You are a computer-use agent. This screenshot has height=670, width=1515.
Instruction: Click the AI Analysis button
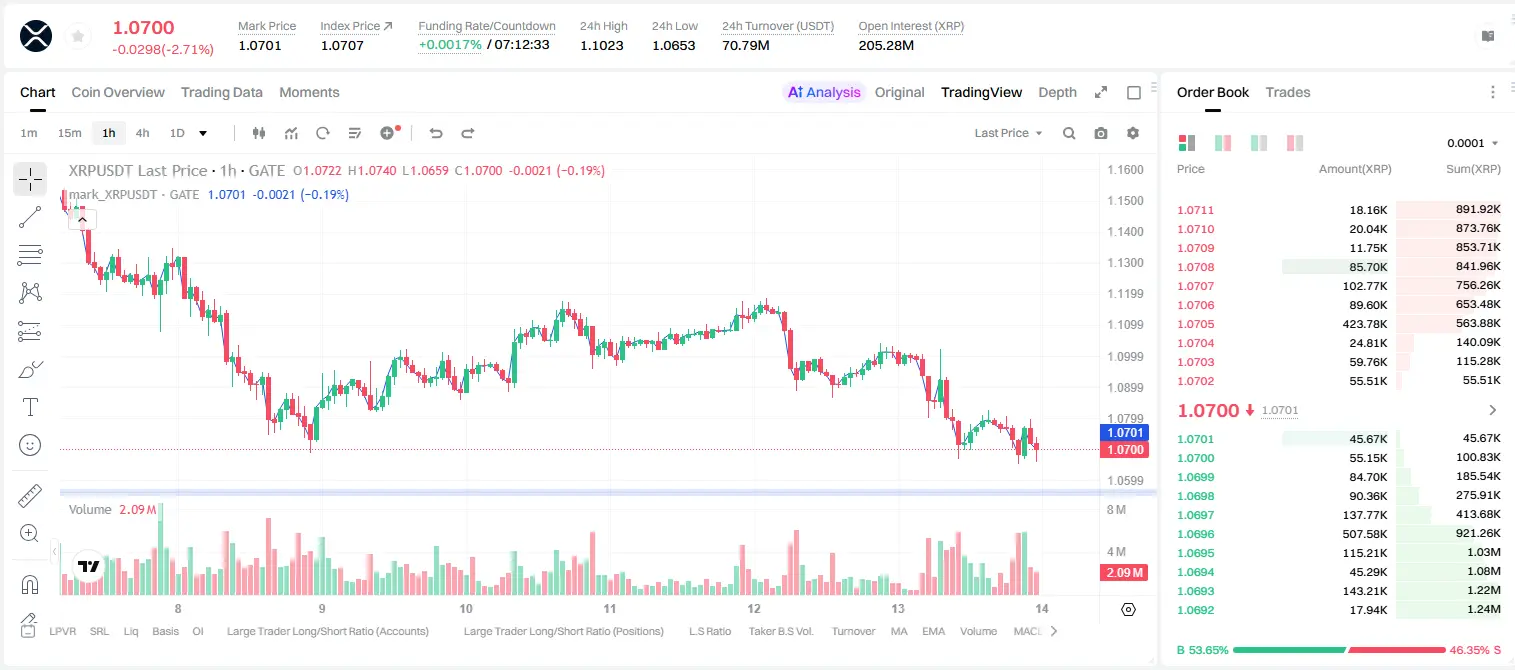824,92
